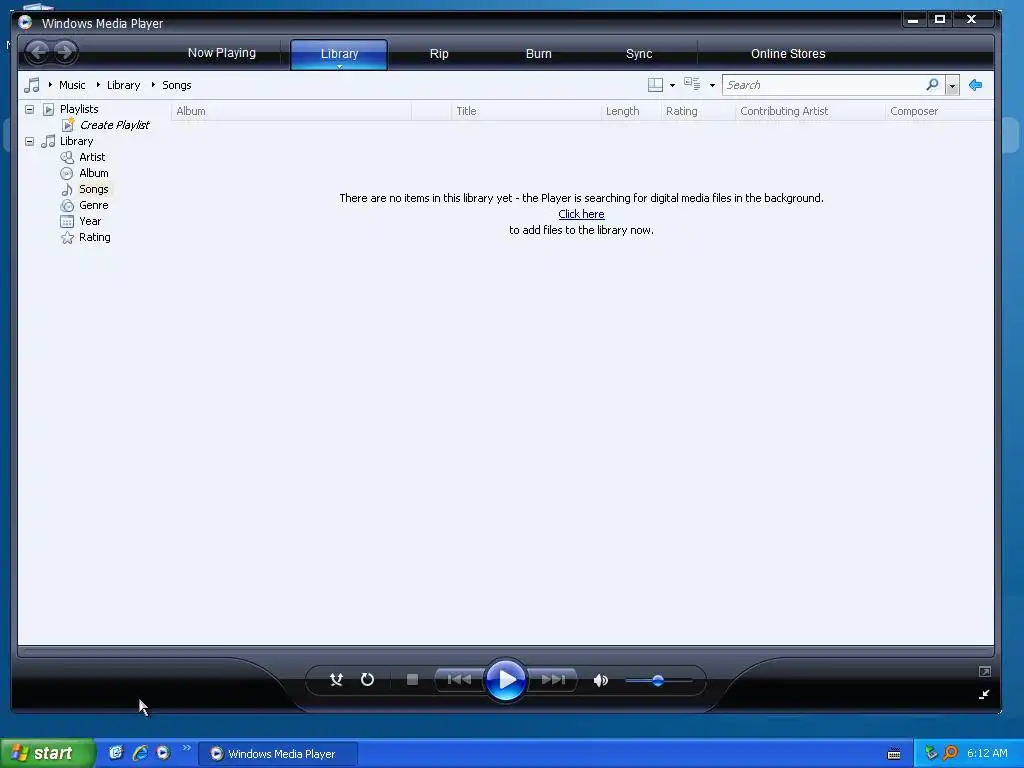The height and width of the screenshot is (768, 1024).
Task: Select the Library tree node
Action: tap(76, 141)
